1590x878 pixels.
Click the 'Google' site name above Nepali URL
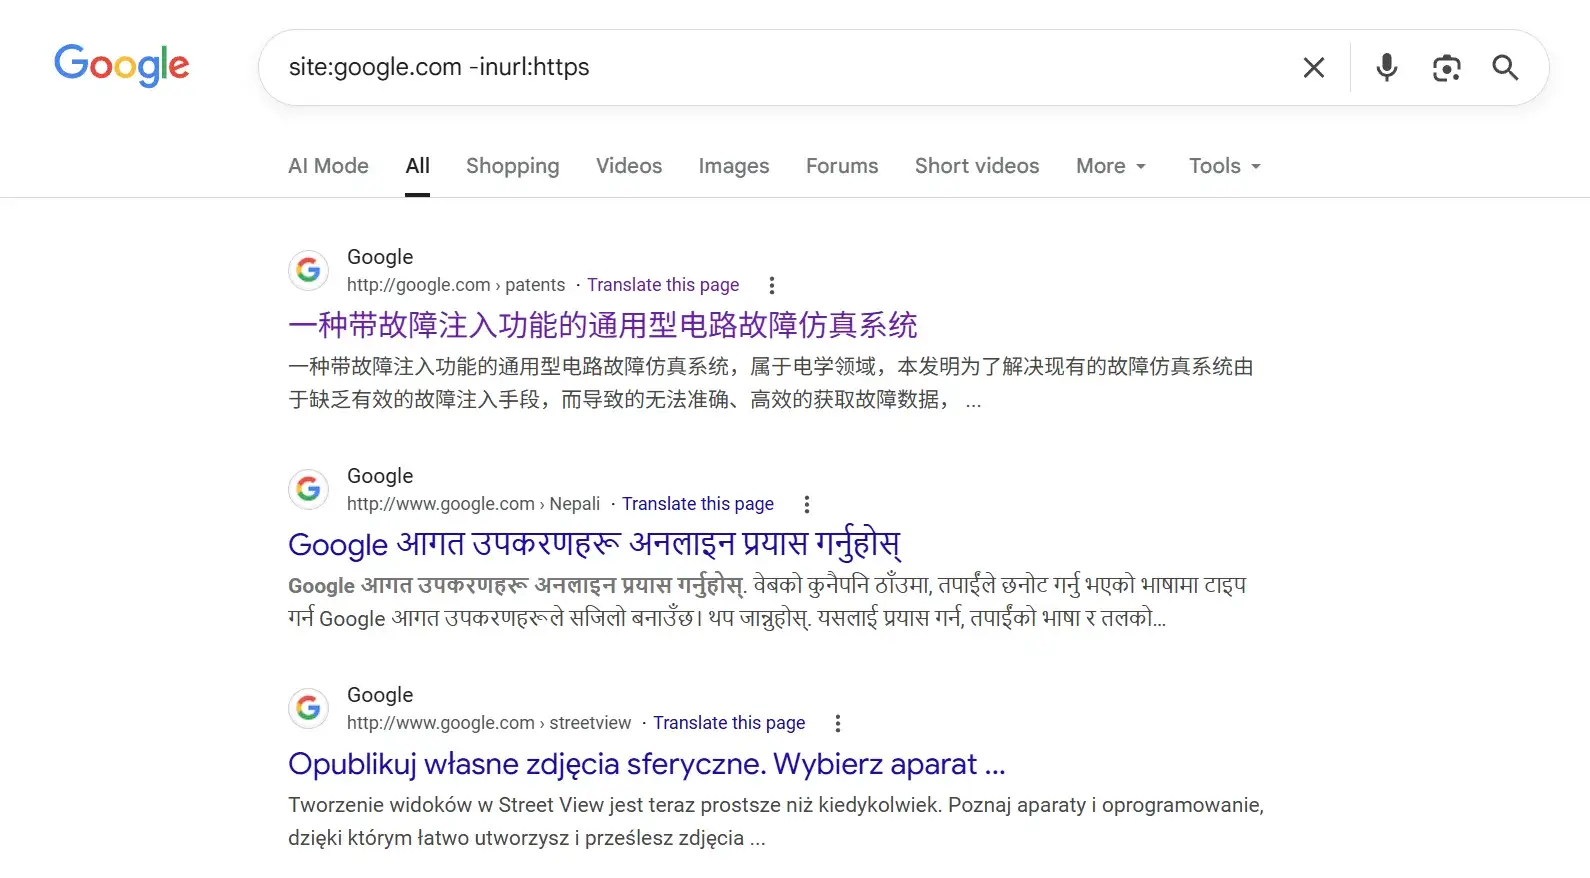pyautogui.click(x=380, y=476)
